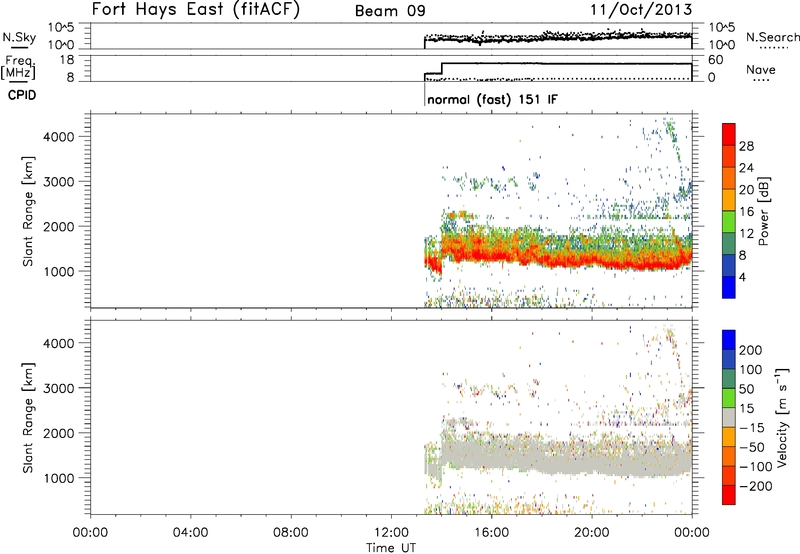
Task: Click the 'Fort Hays East (fitACF)' title
Action: pos(196,9)
